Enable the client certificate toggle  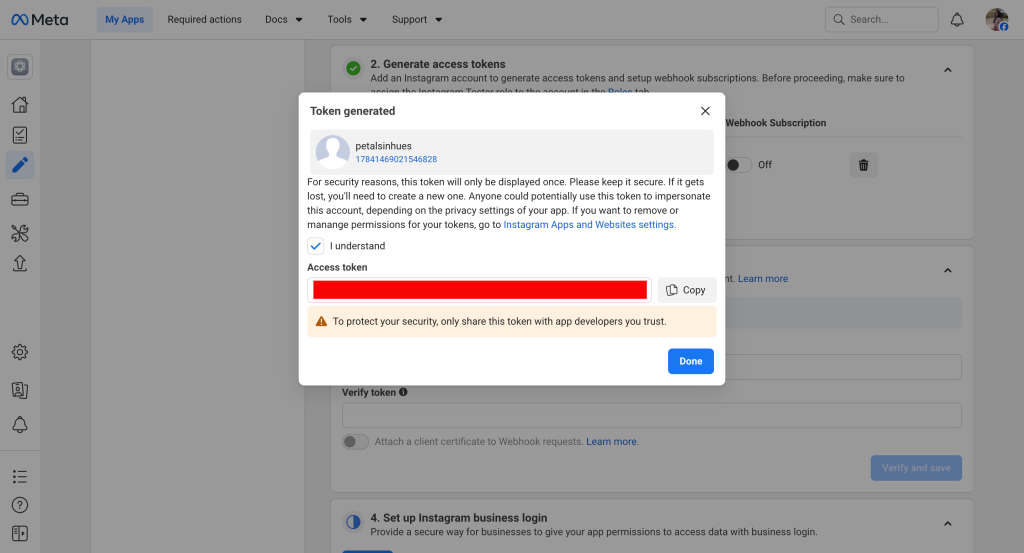click(x=355, y=441)
